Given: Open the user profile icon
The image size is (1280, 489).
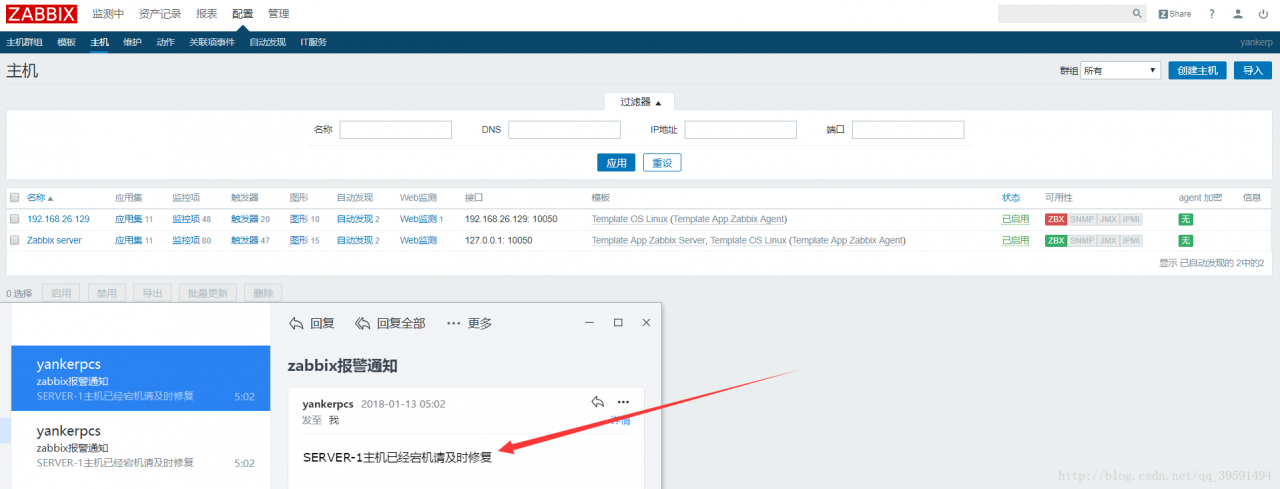Looking at the screenshot, I should click(x=1238, y=14).
